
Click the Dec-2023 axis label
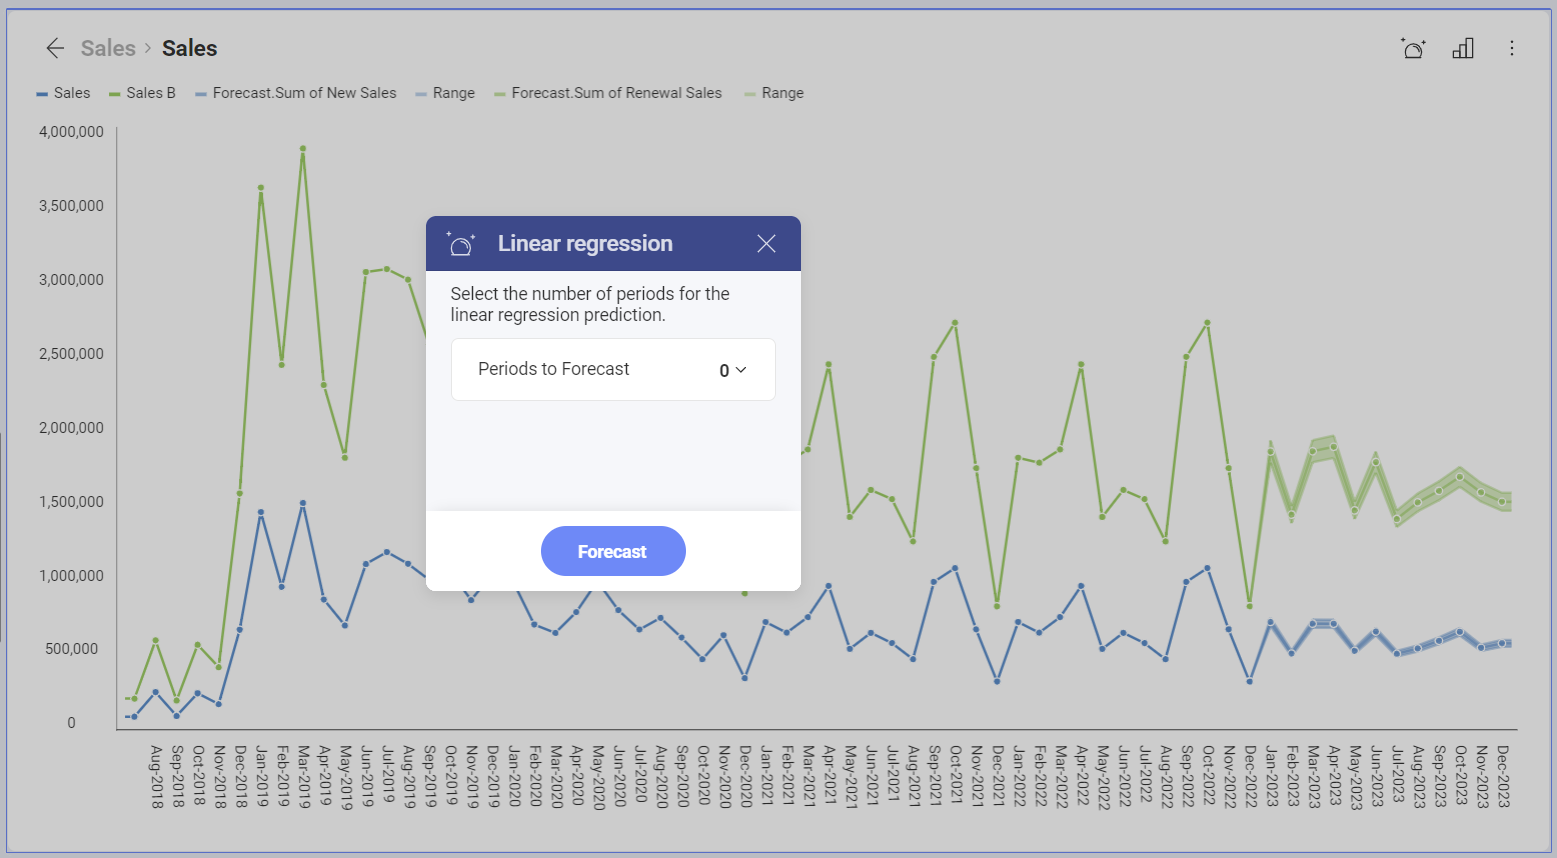point(1502,776)
